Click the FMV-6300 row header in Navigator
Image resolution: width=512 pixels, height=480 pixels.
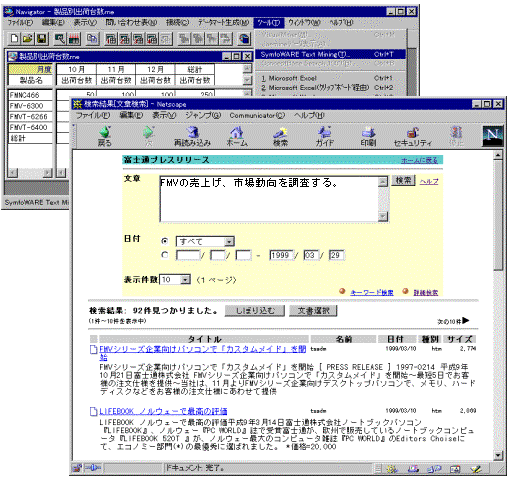click(30, 106)
